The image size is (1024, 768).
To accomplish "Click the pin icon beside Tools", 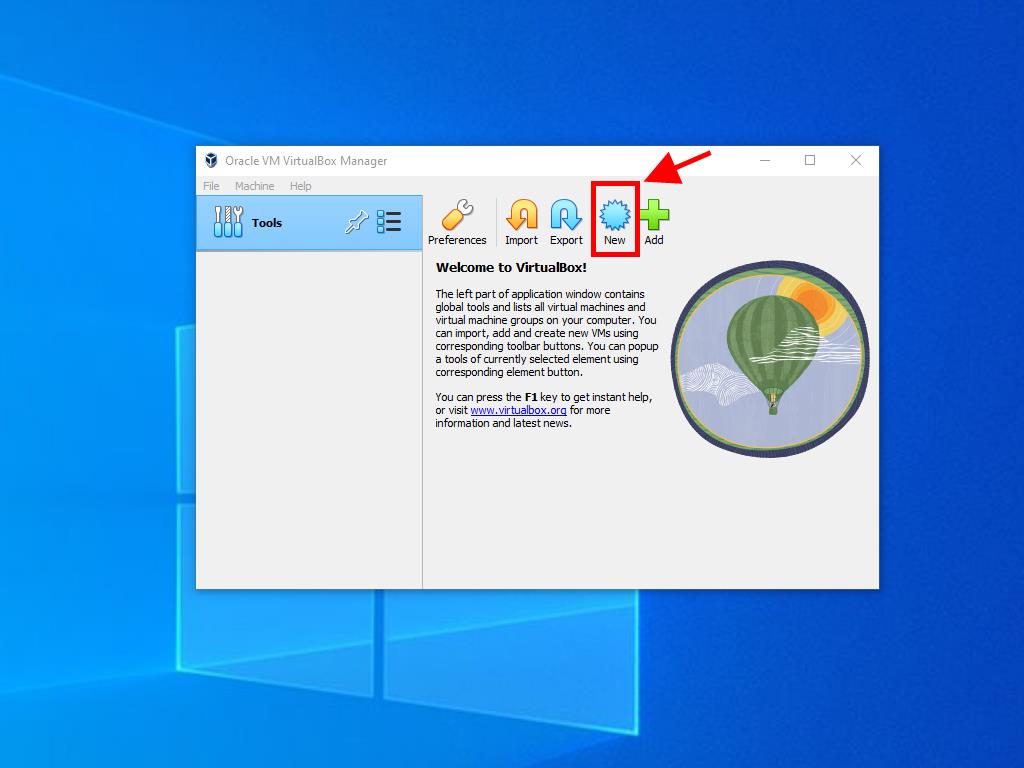I will (x=356, y=223).
